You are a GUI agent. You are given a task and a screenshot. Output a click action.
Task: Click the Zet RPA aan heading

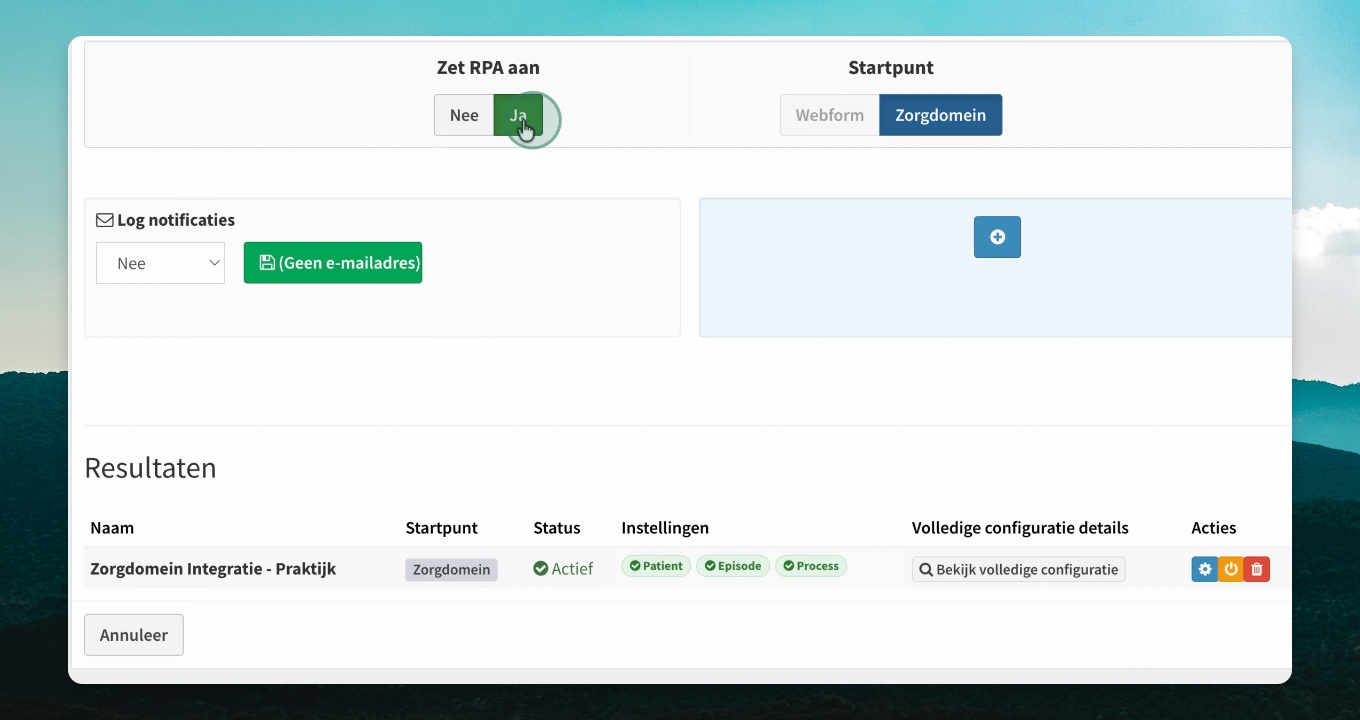[x=488, y=68]
